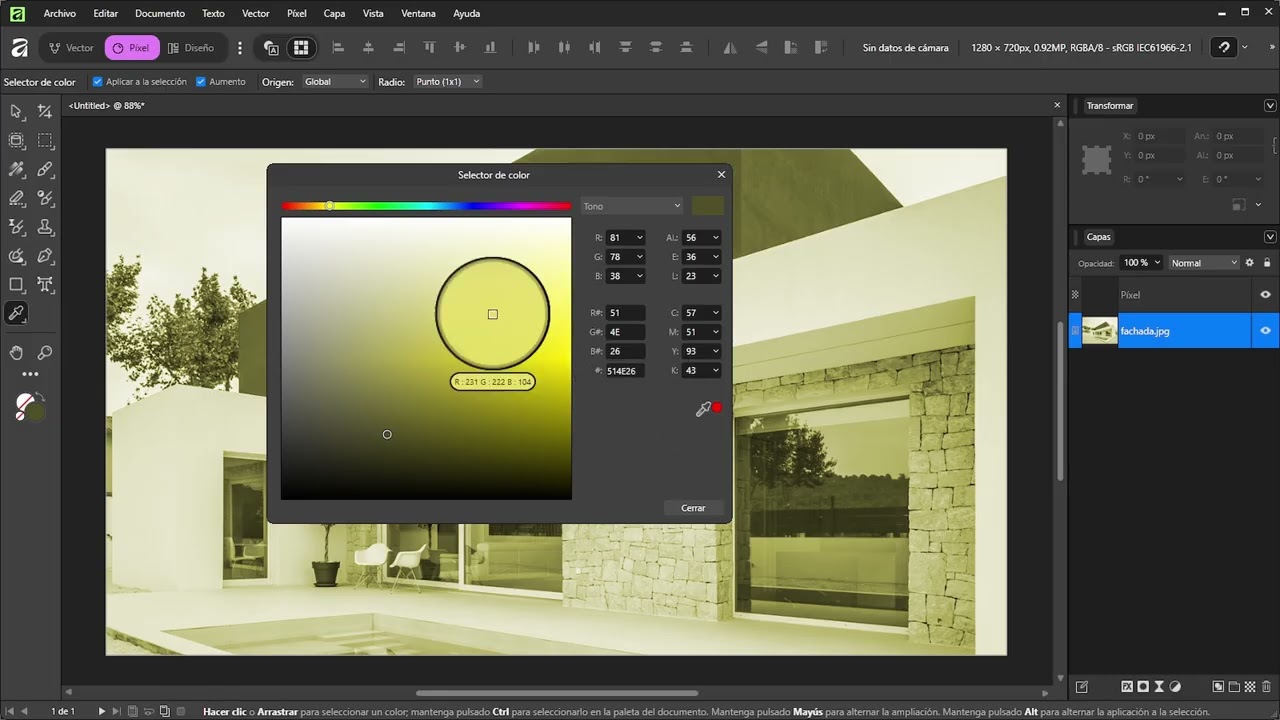Select the Hand pan tool

pyautogui.click(x=16, y=353)
